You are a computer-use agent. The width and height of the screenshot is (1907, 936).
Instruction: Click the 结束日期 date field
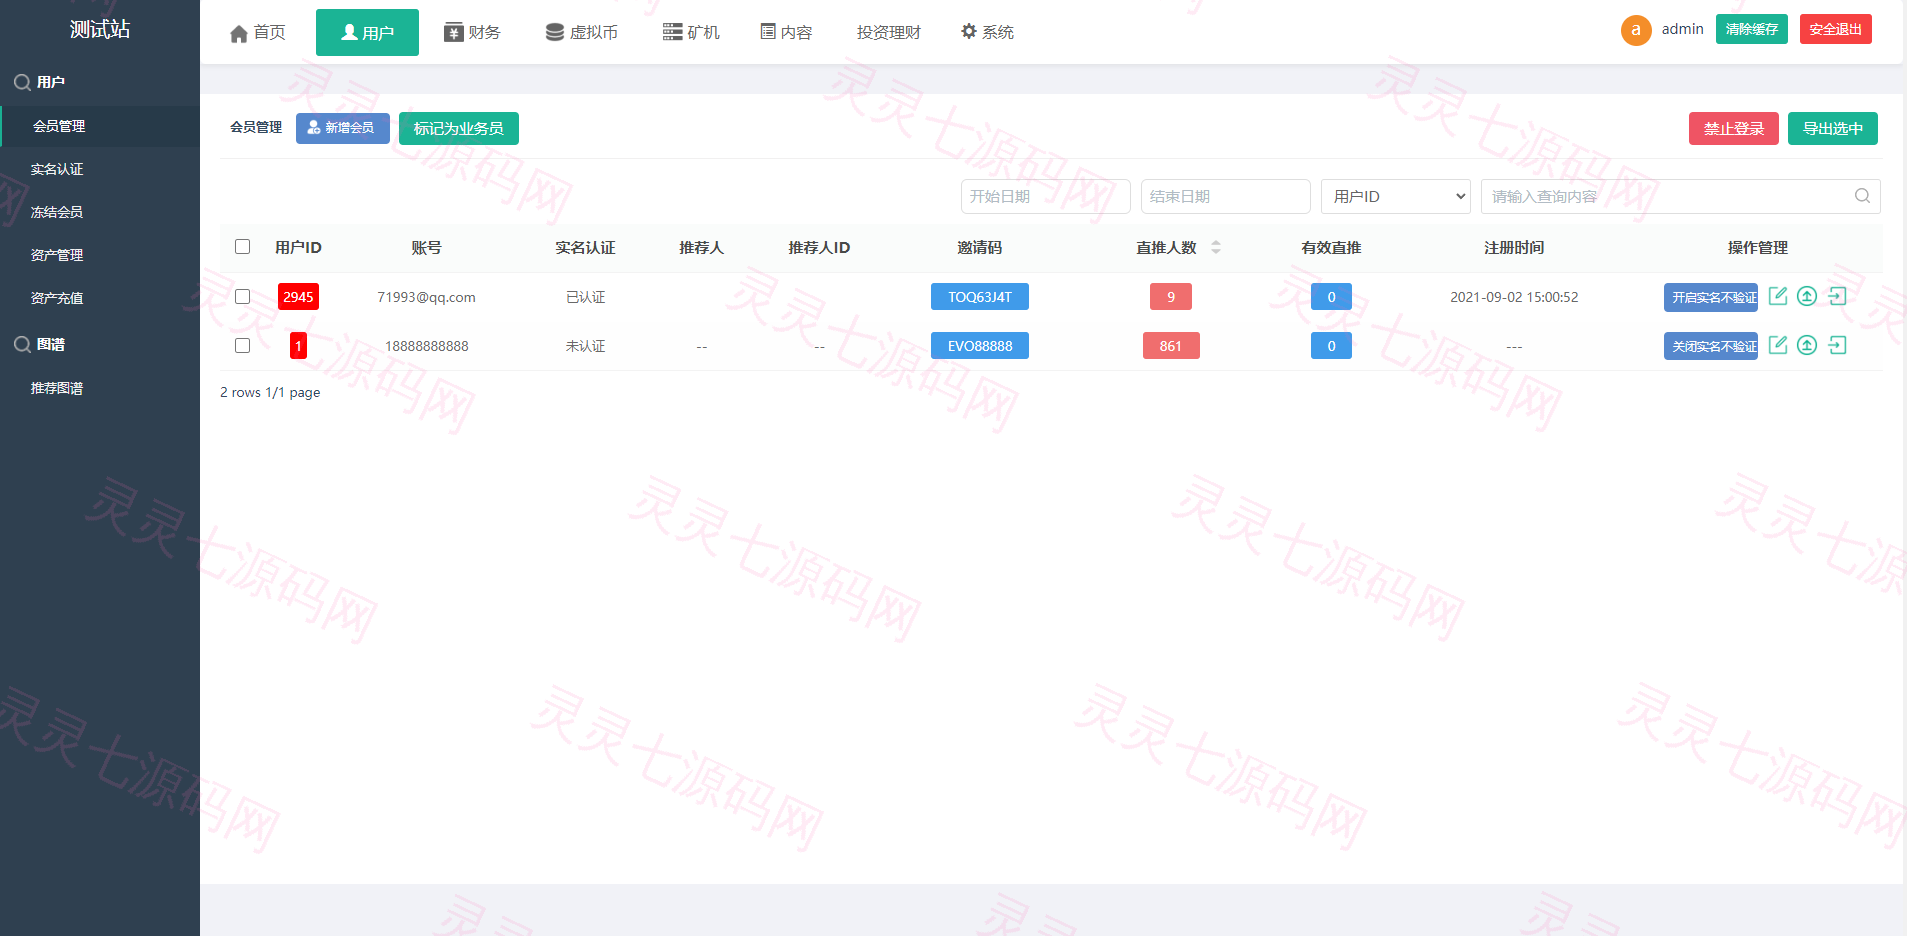tap(1226, 196)
